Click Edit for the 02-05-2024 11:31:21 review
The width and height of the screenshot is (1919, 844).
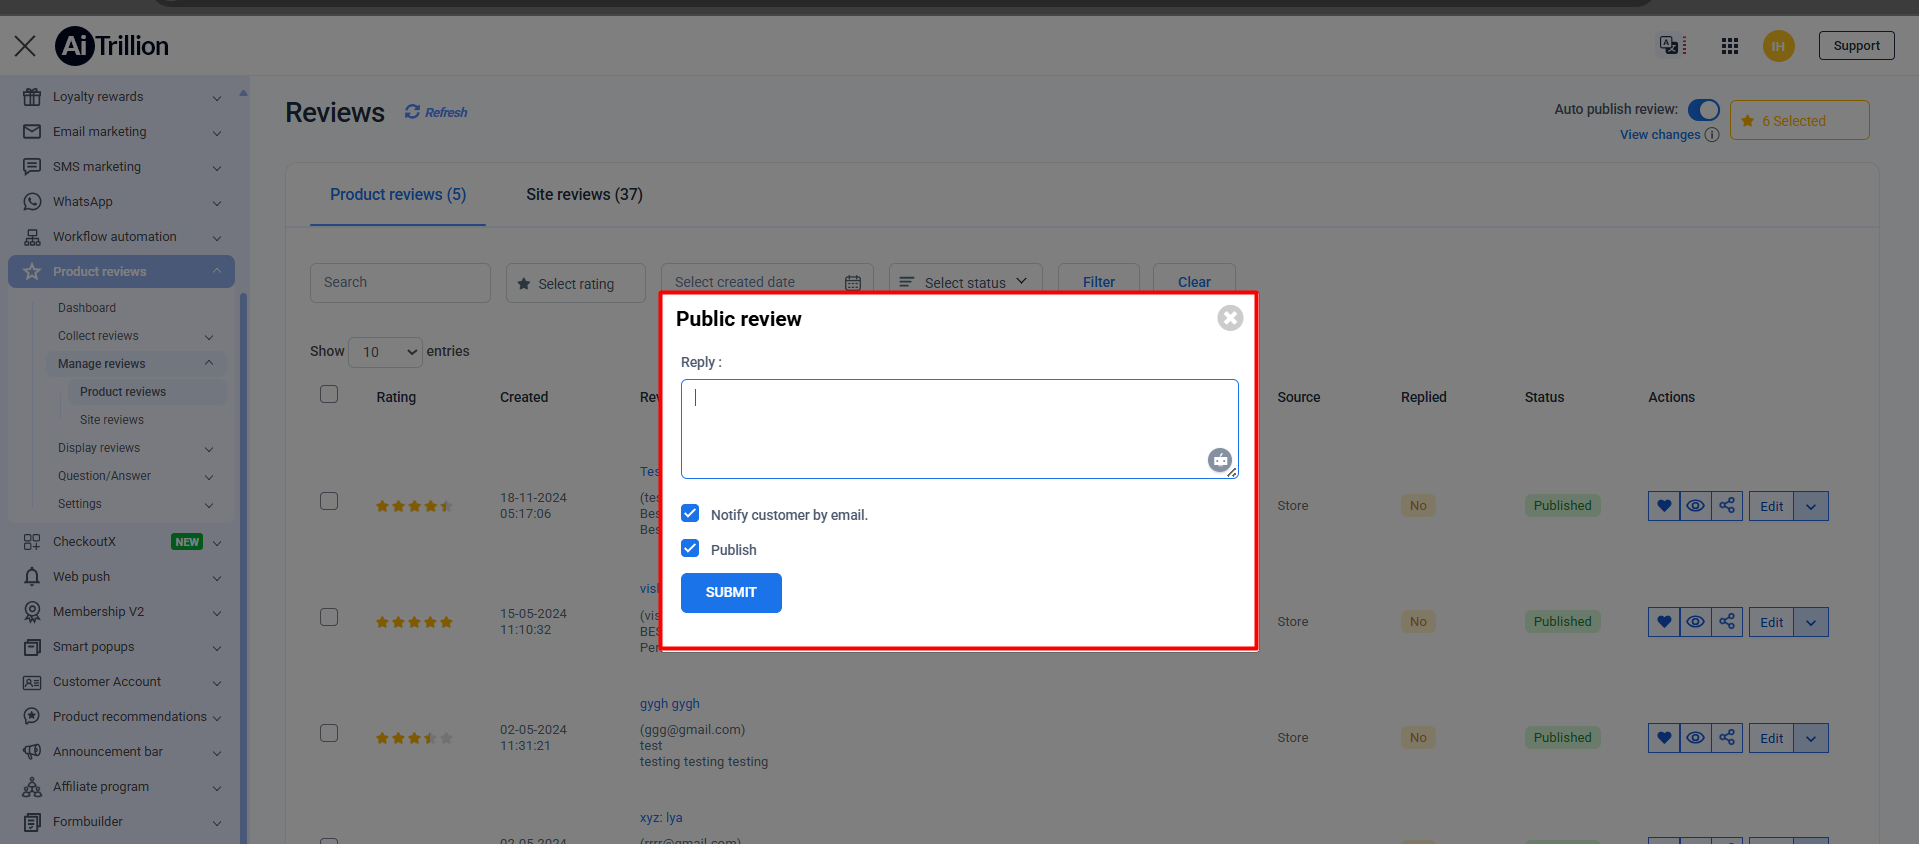click(1771, 738)
